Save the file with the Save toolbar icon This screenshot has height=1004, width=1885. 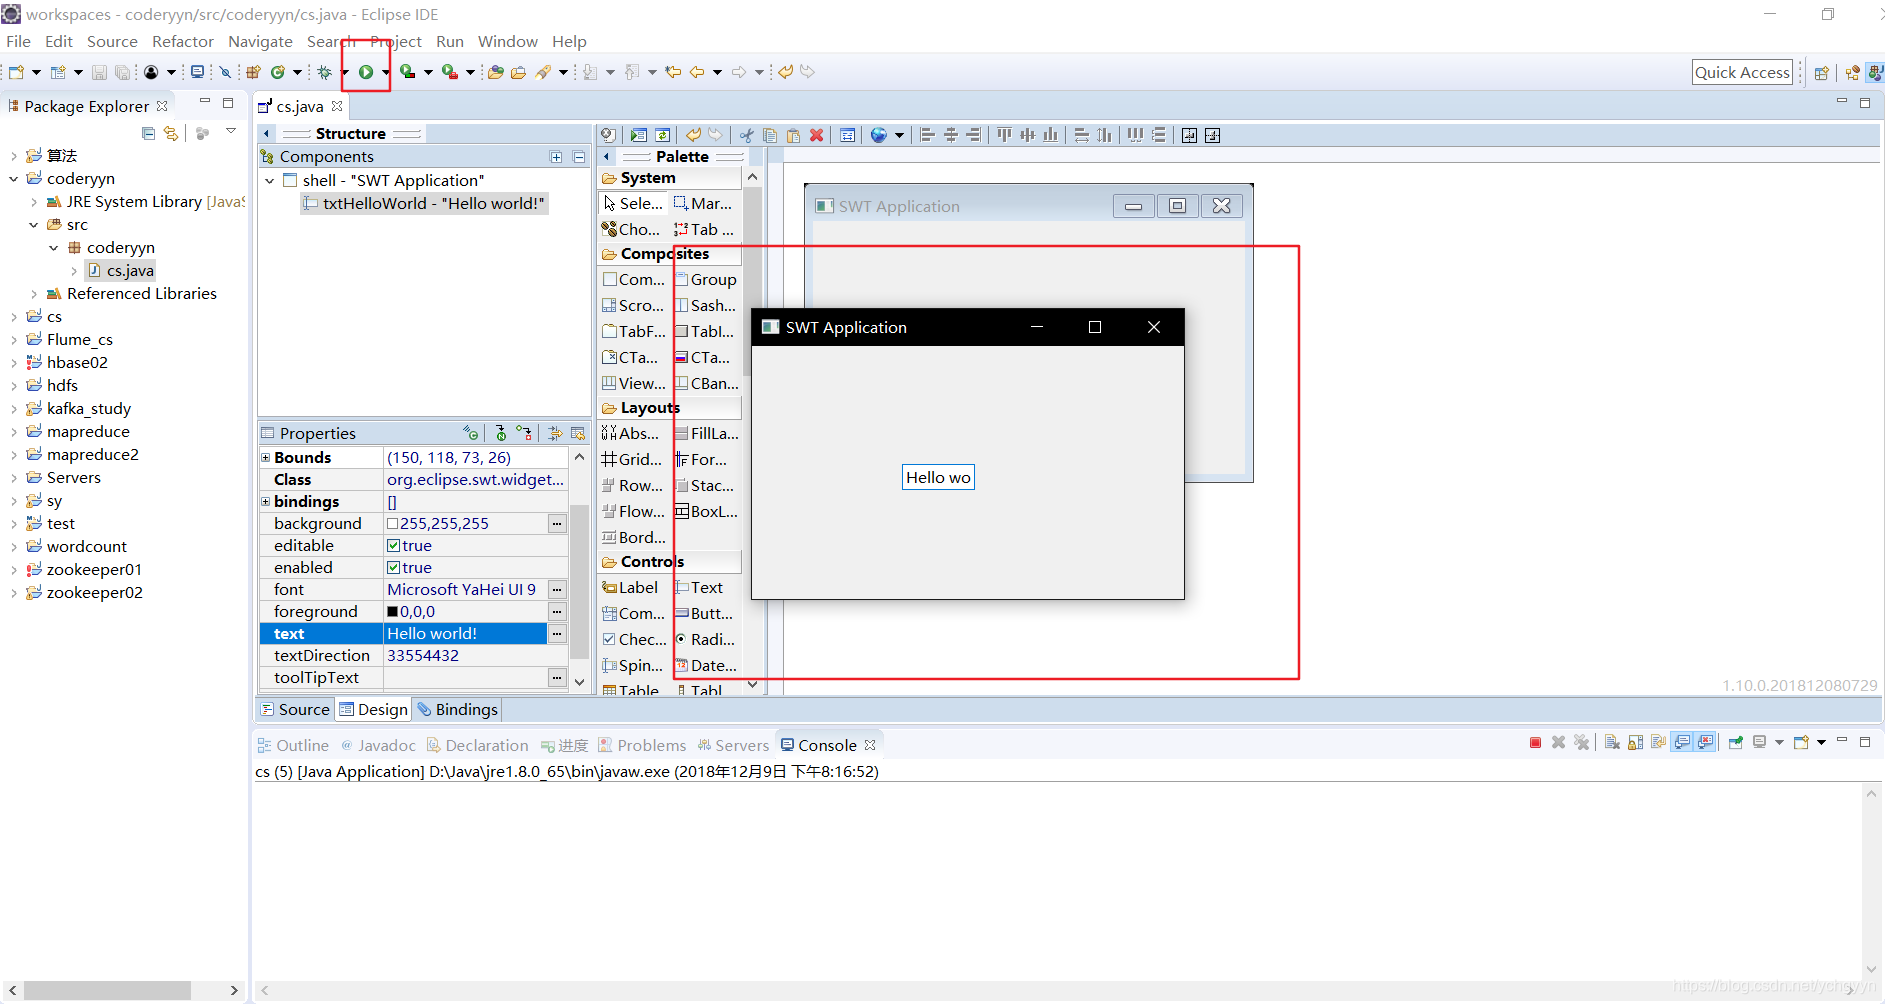[x=99, y=71]
